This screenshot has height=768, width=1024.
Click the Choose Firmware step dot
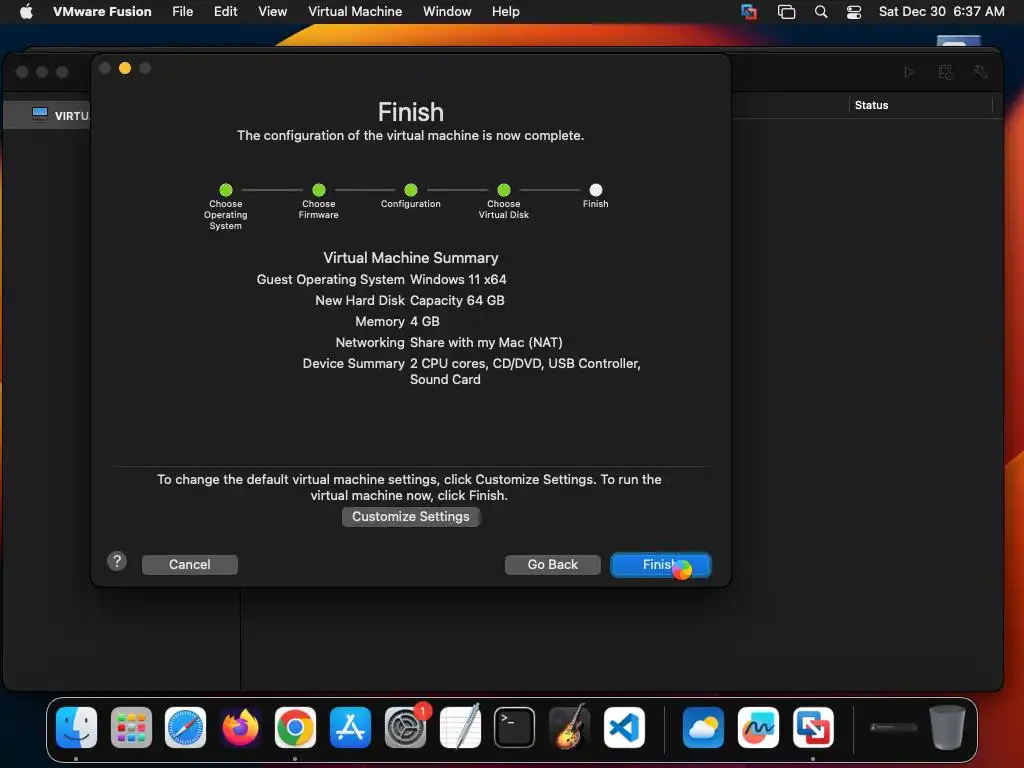point(319,190)
